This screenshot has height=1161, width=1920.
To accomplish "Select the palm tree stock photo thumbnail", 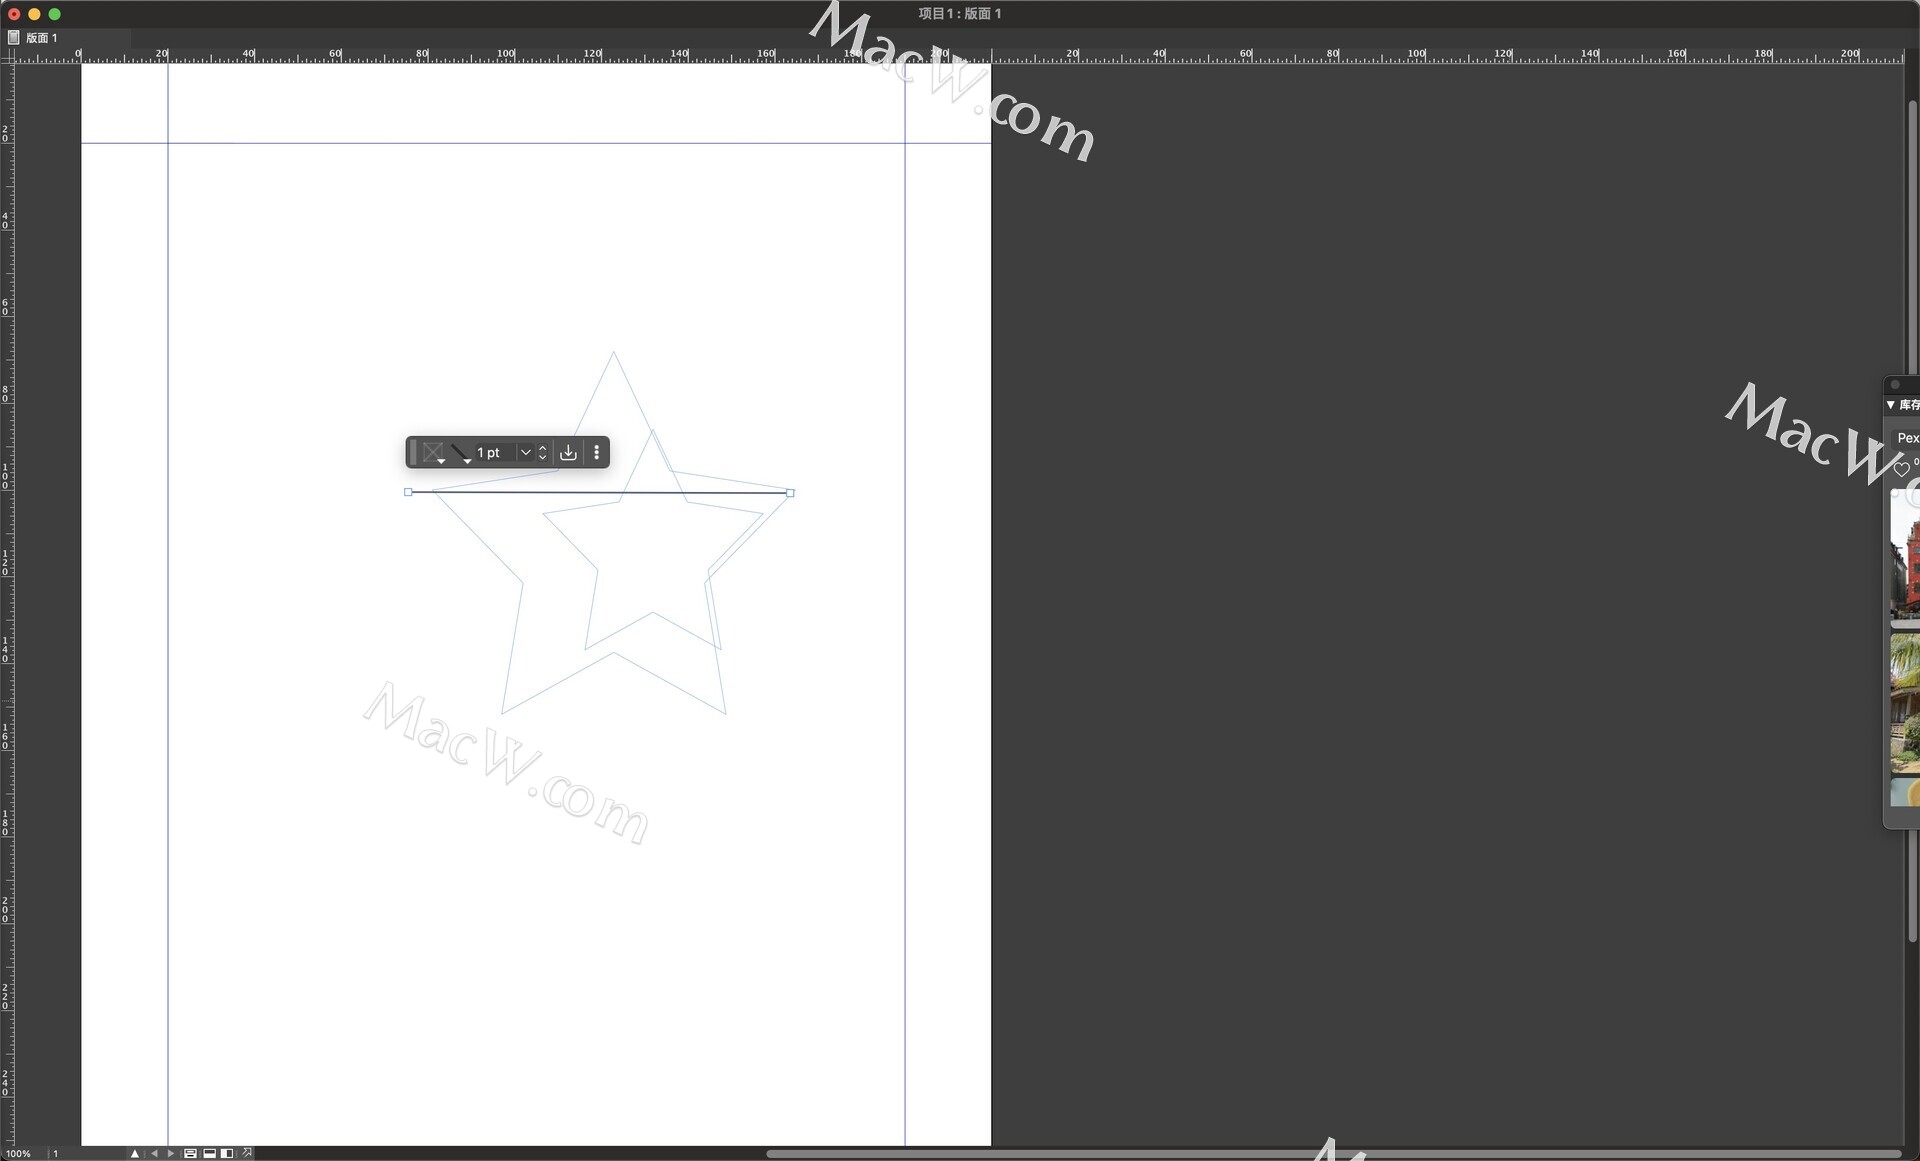I will (1905, 703).
